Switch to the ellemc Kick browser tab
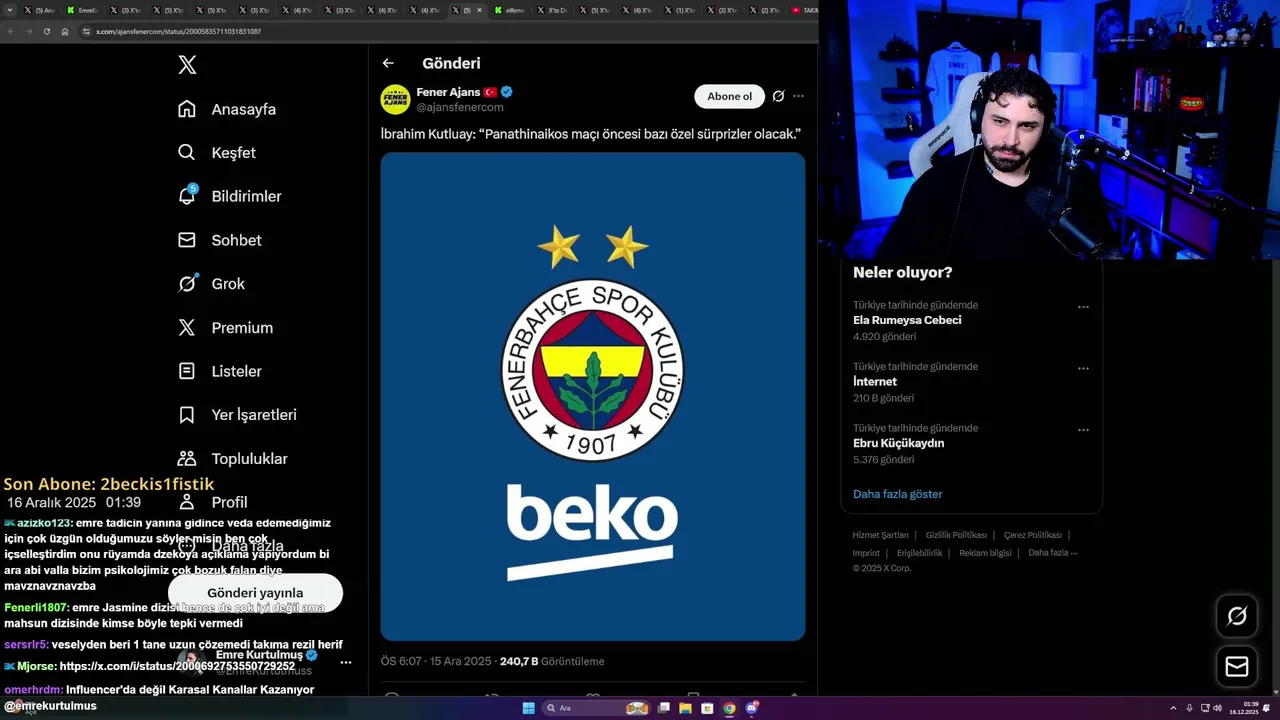This screenshot has height=720, width=1280. click(511, 10)
